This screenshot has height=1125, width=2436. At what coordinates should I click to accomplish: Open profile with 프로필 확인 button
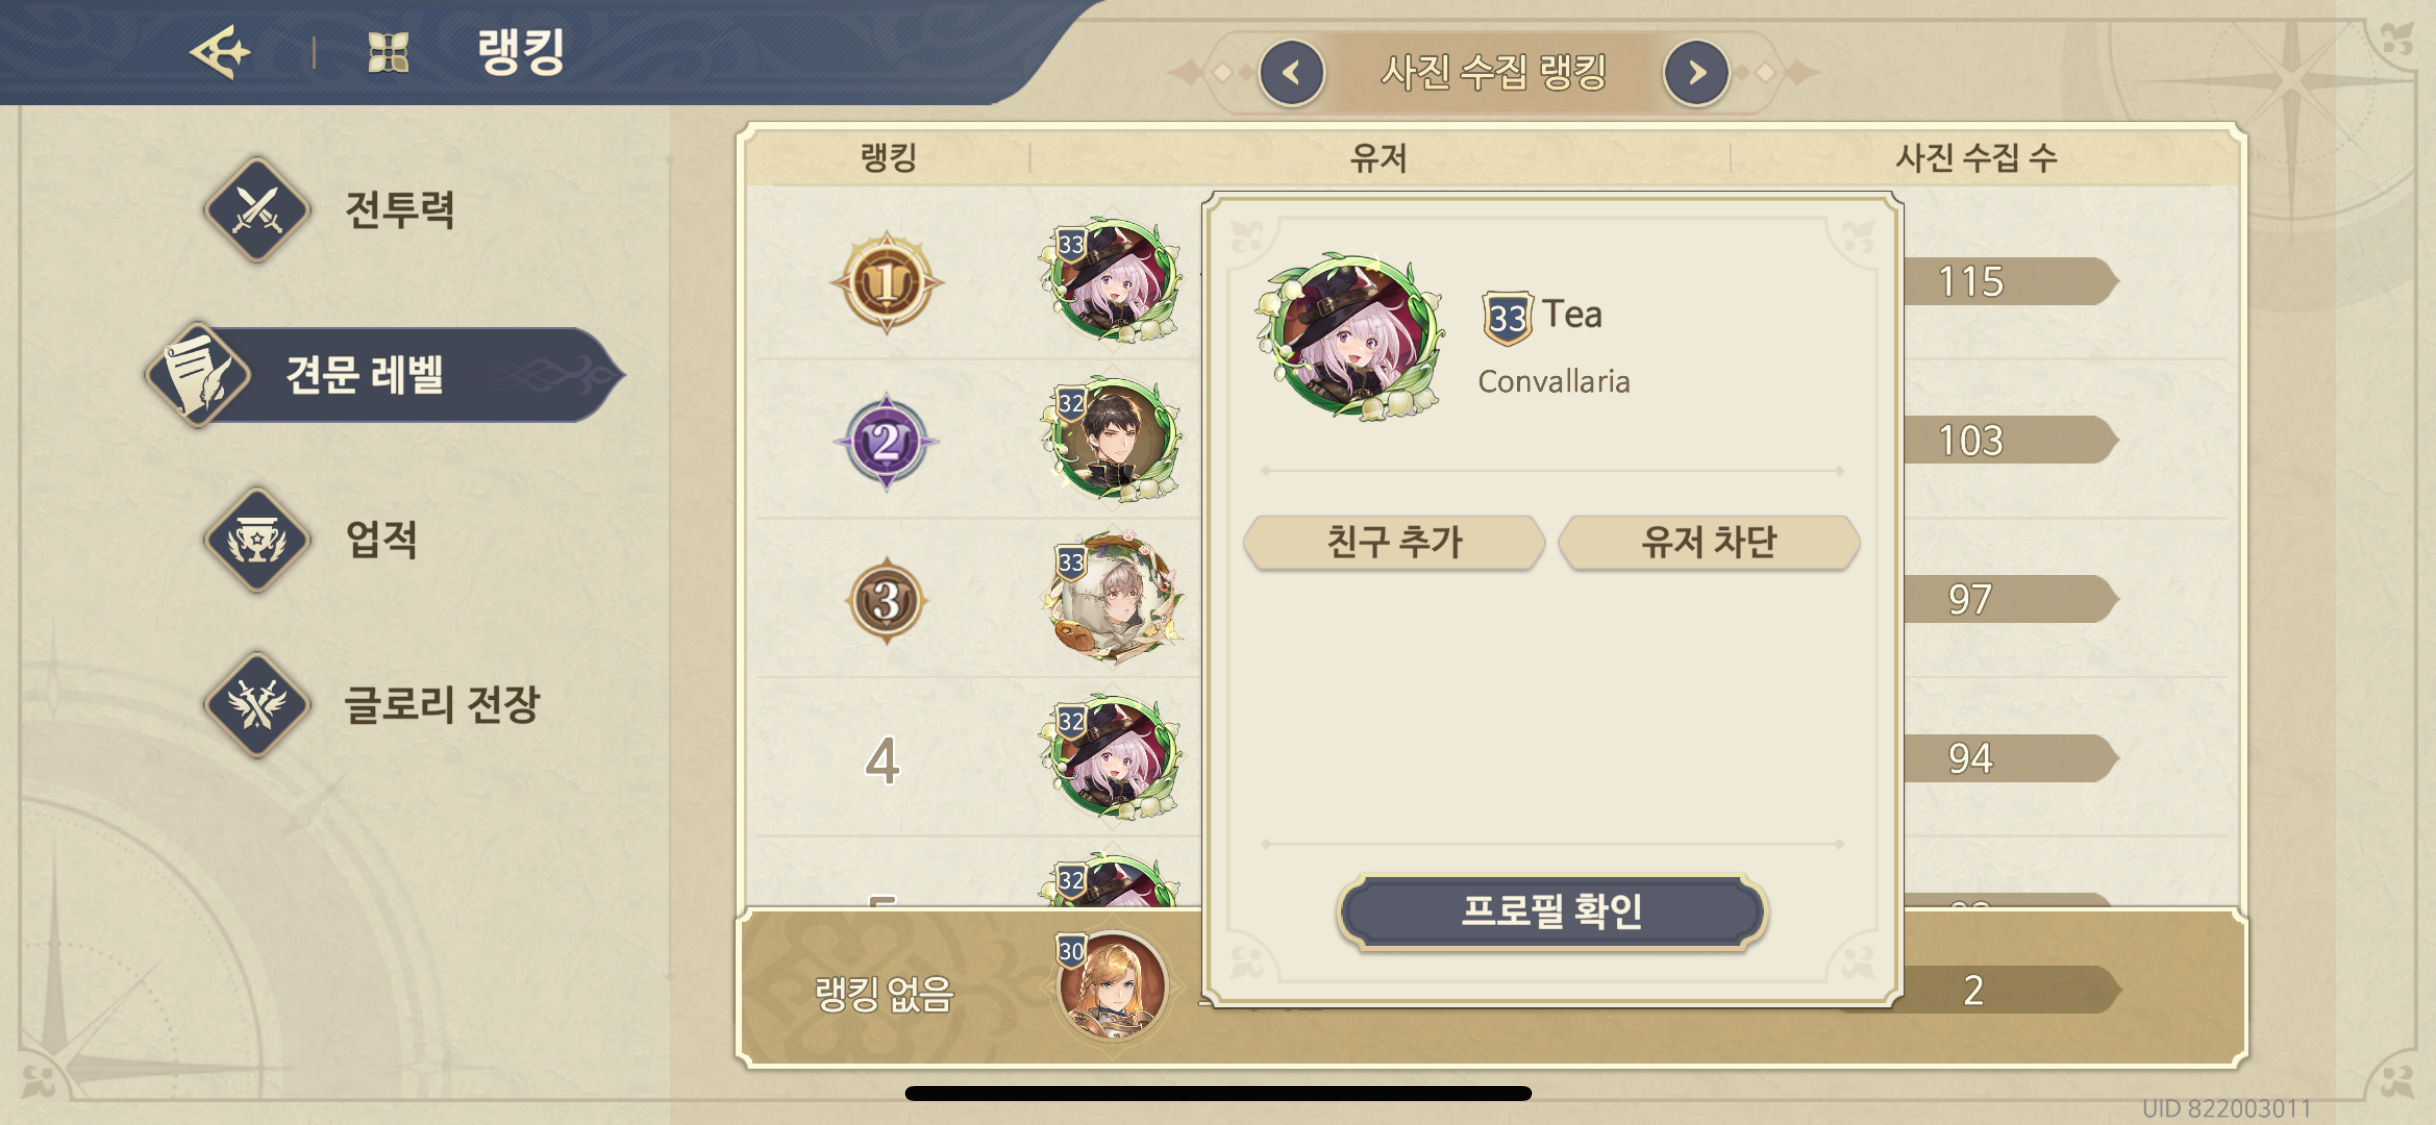(x=1552, y=911)
